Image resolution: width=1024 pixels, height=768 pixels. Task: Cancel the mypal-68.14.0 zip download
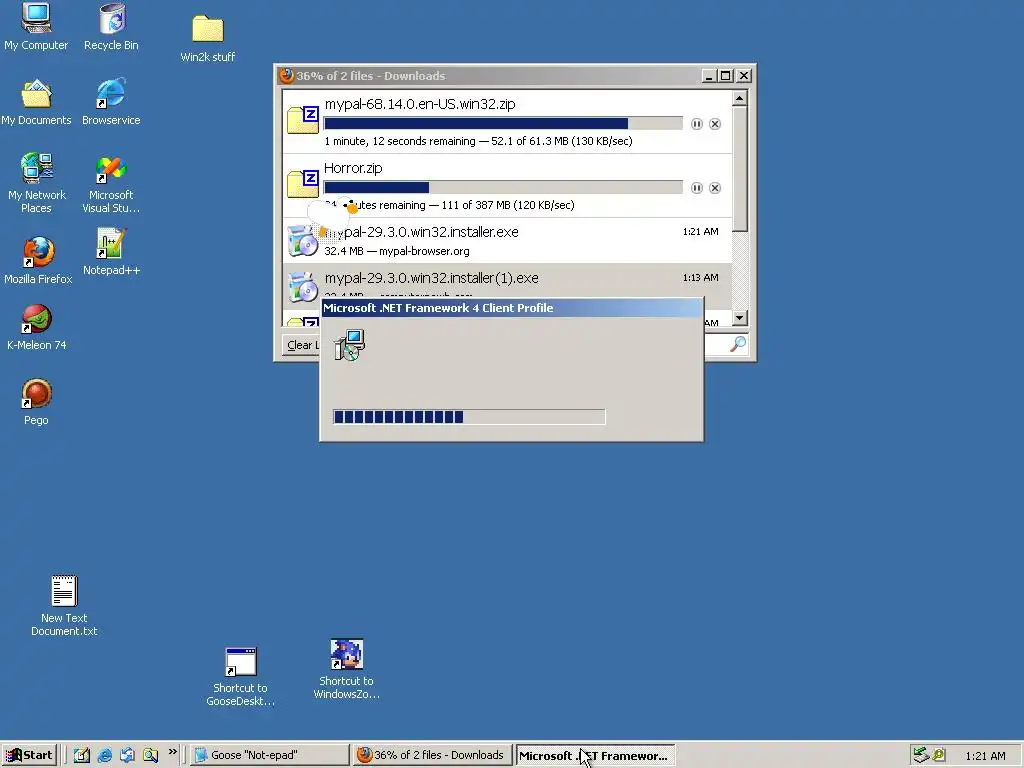point(715,124)
